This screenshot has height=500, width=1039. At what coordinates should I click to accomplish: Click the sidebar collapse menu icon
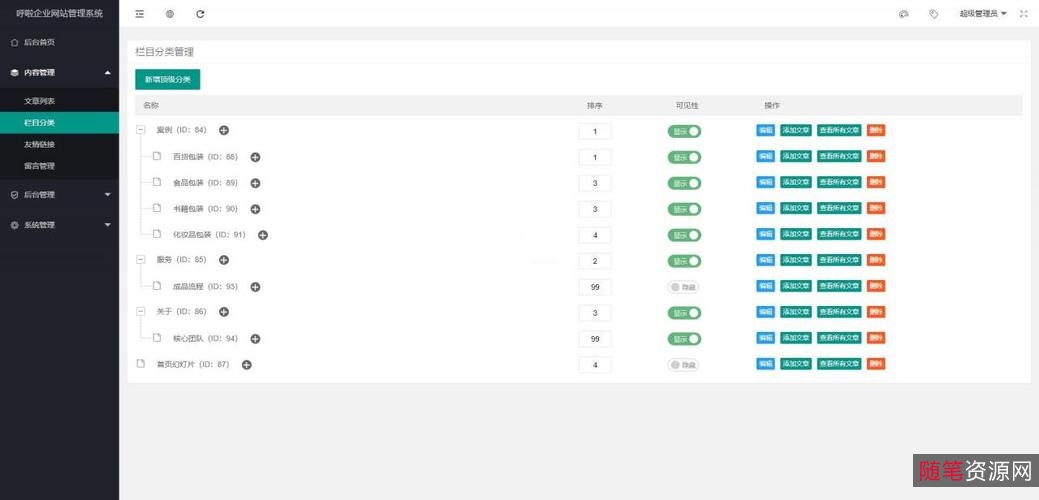[x=139, y=14]
